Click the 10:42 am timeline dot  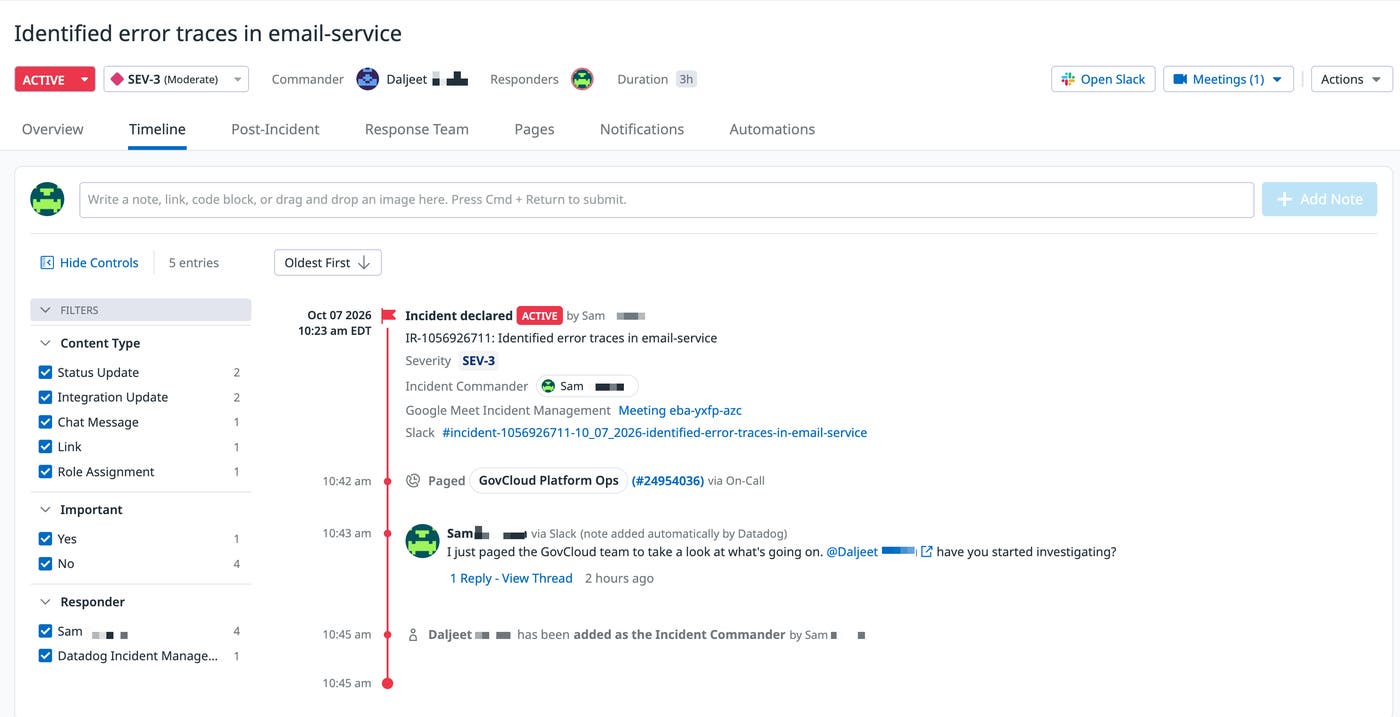coord(388,481)
